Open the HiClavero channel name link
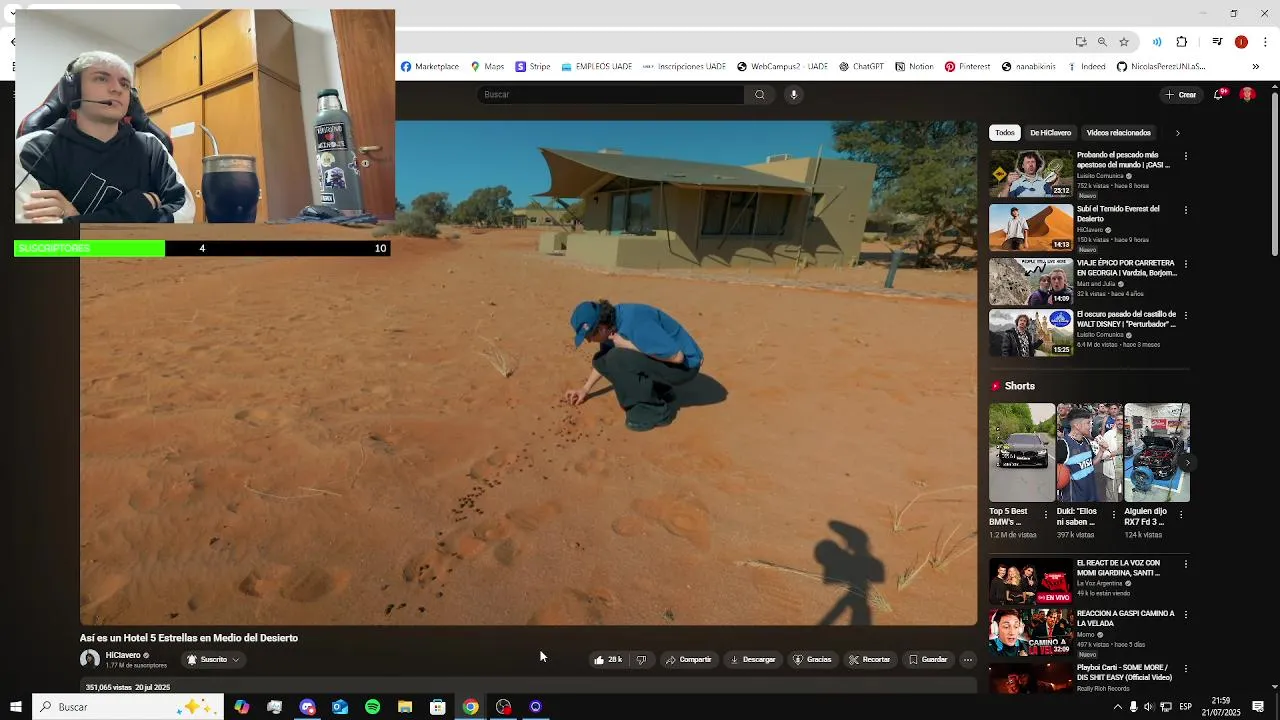 click(x=123, y=655)
